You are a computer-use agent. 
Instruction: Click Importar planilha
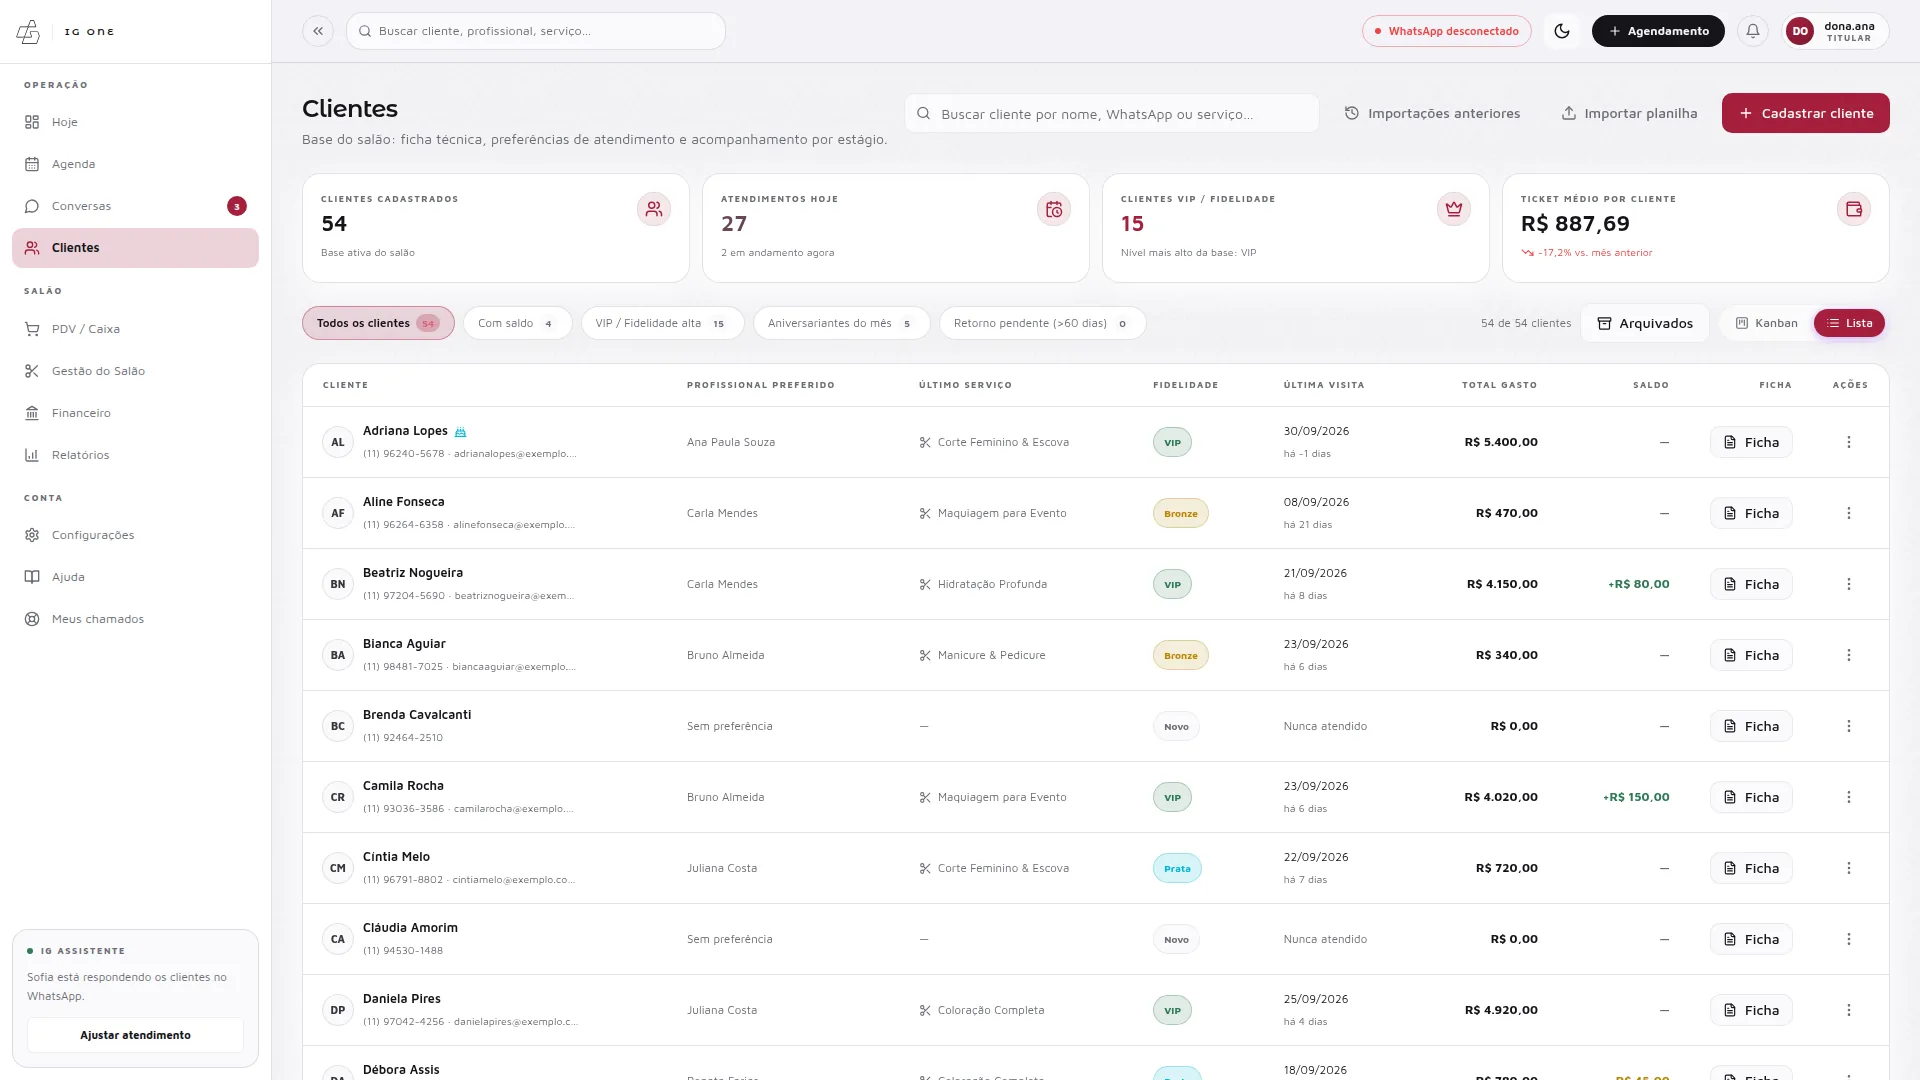tap(1629, 113)
